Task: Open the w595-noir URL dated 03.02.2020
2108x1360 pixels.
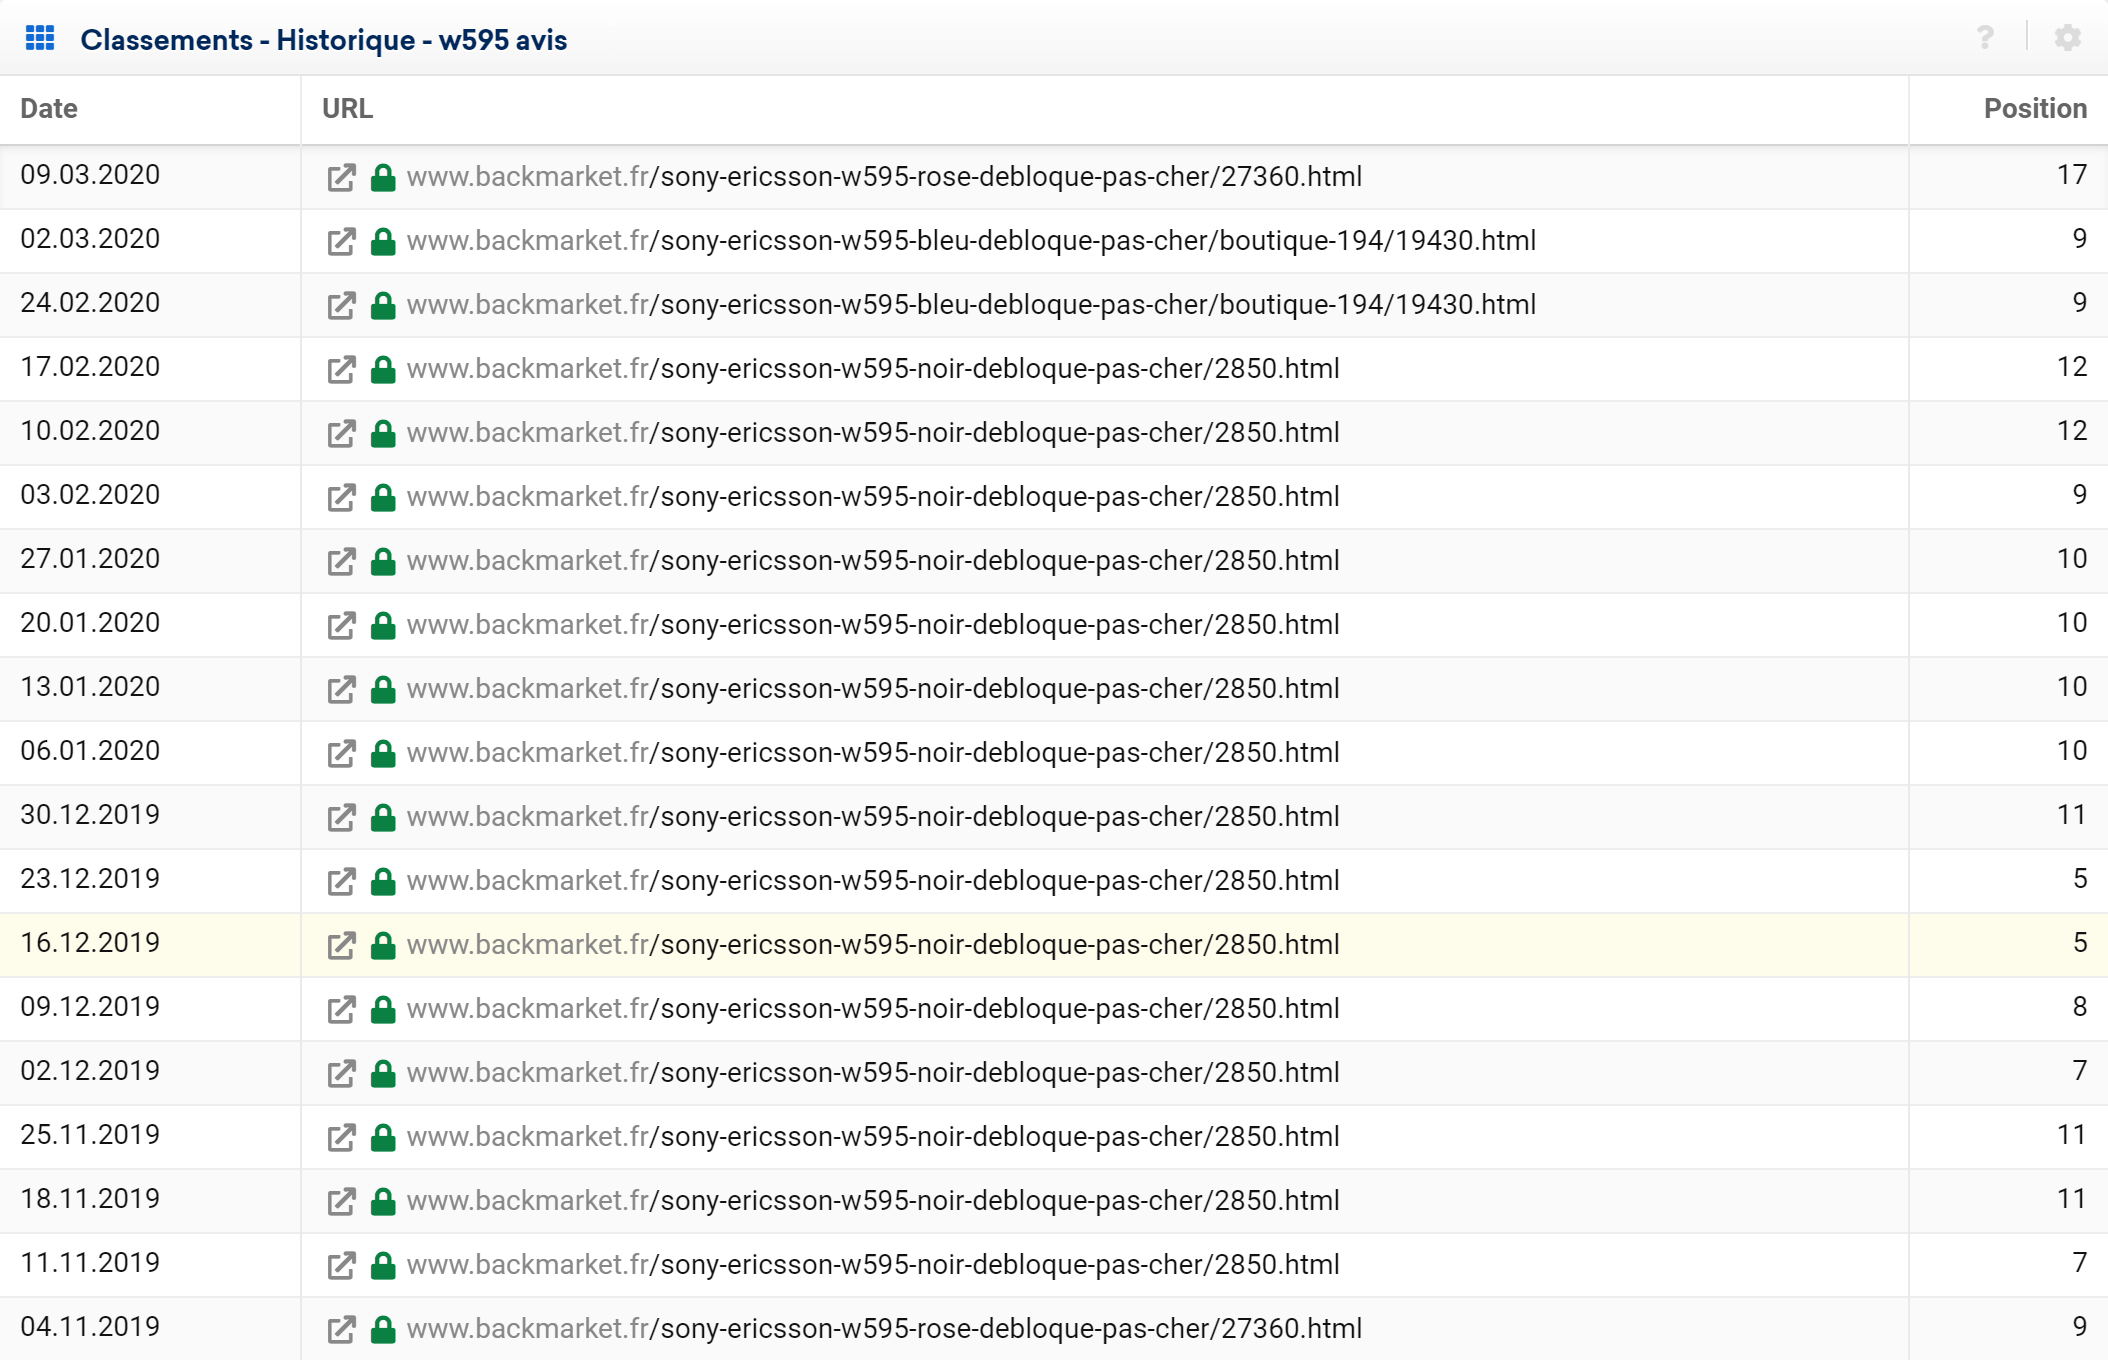Action: coord(873,497)
